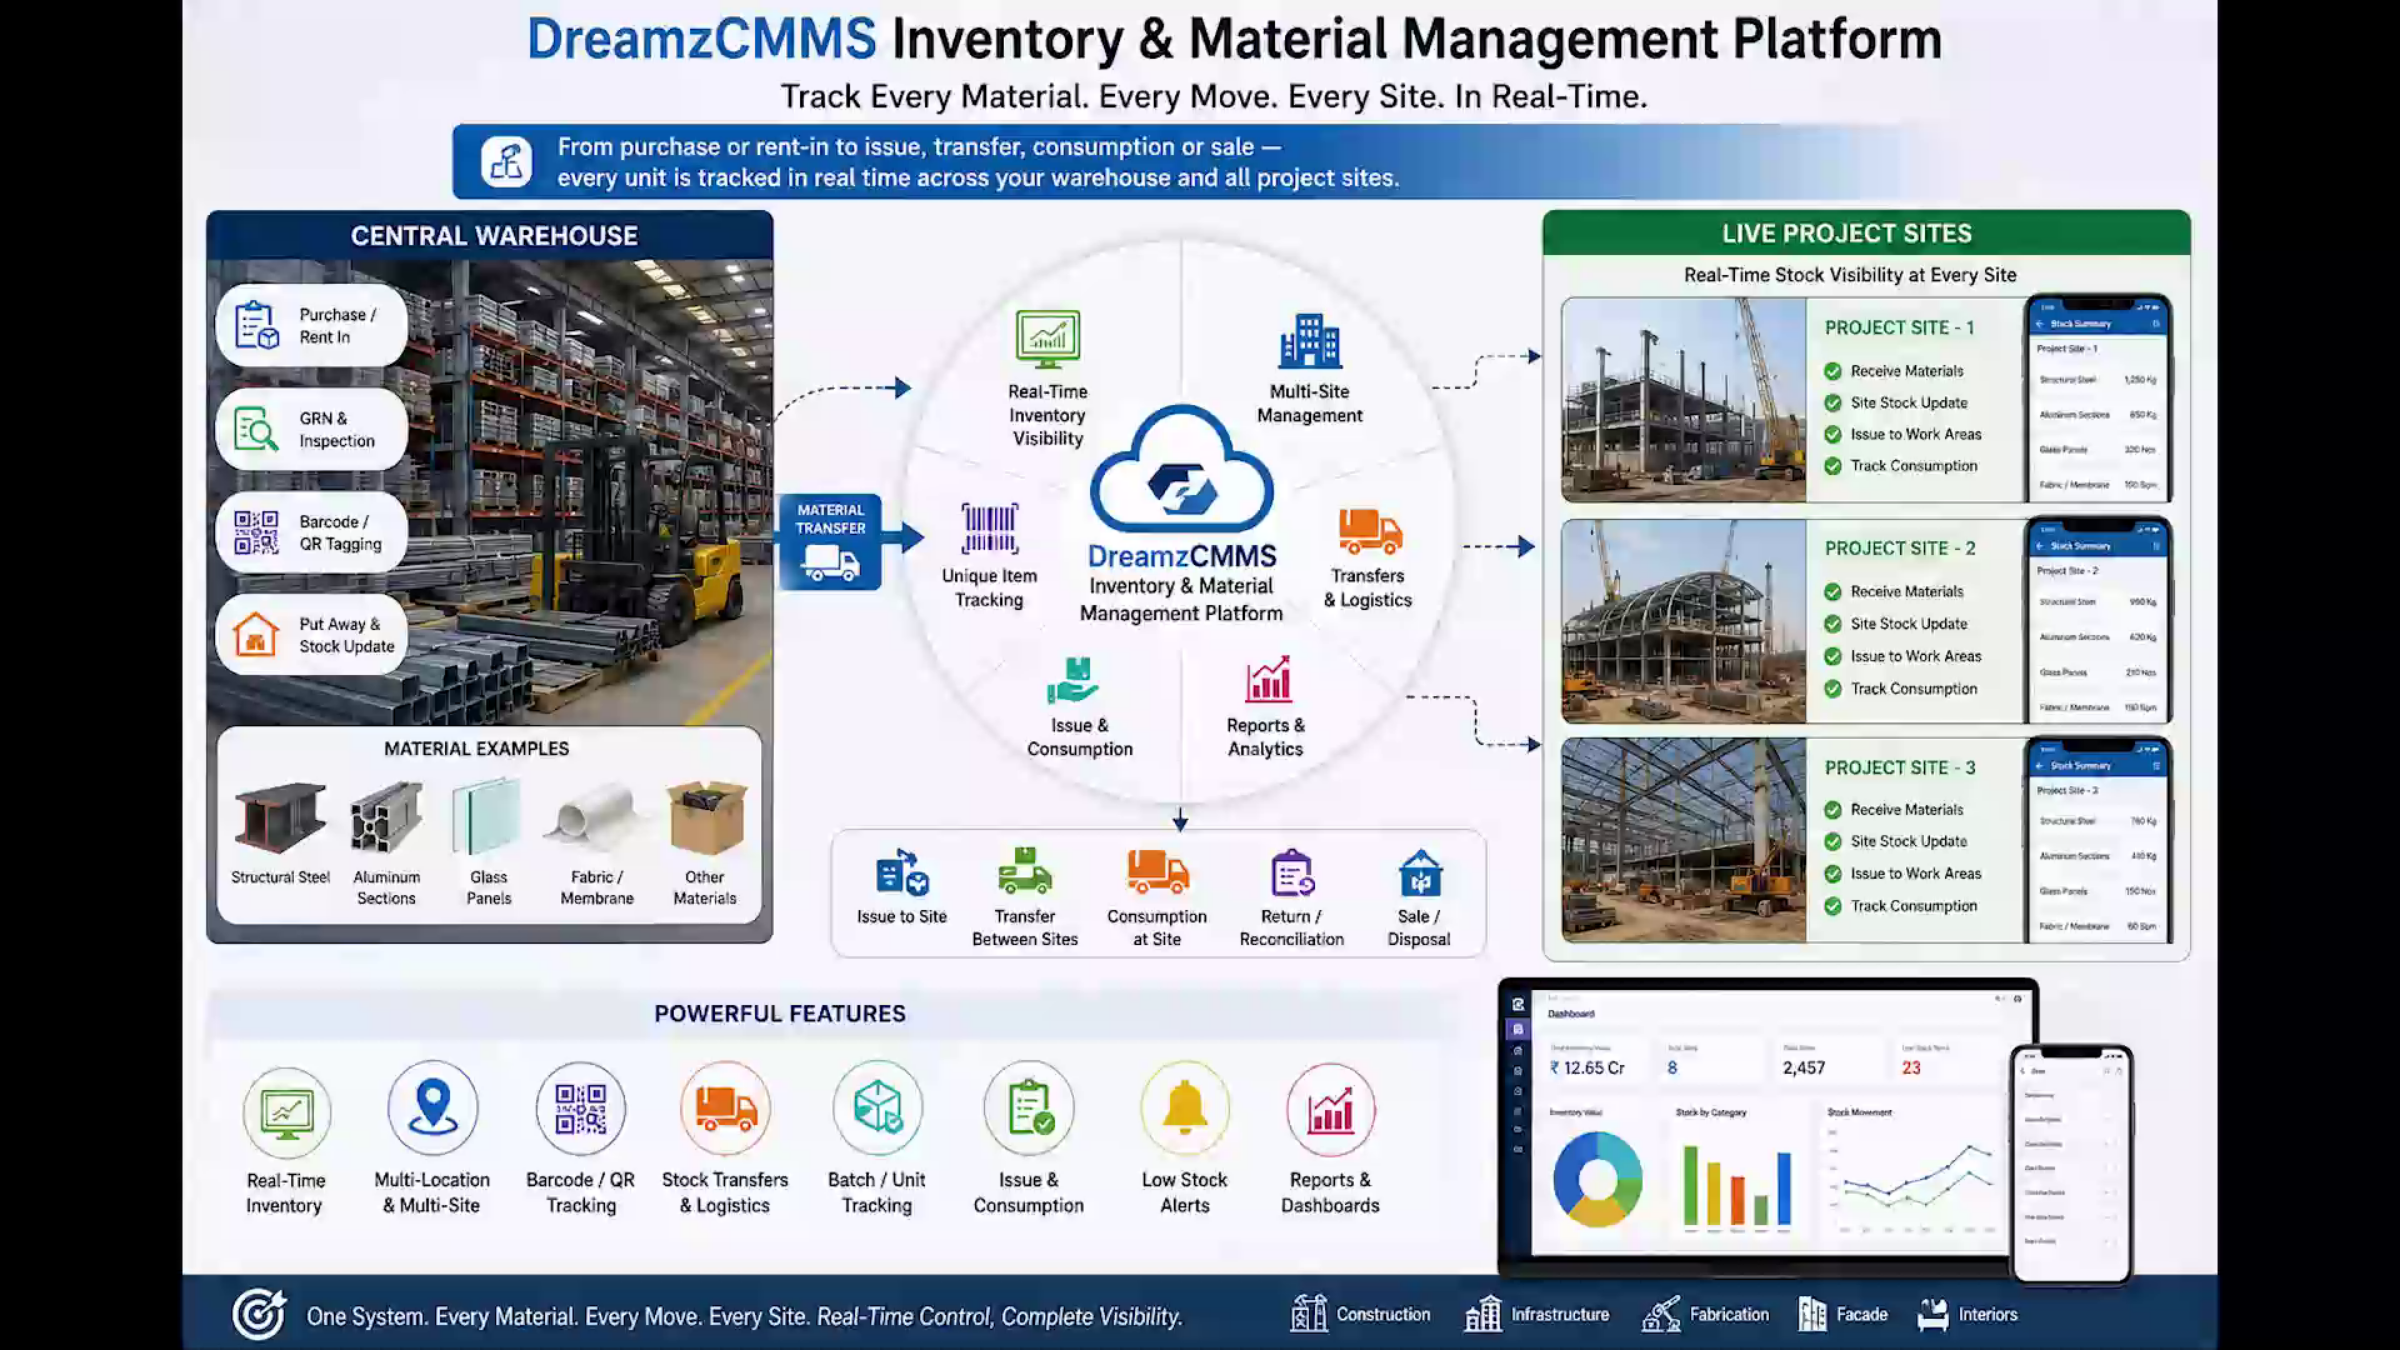Open the Batch / Unit Tracking cube icon
Screen dimensions: 2400x1350
pyautogui.click(x=878, y=1108)
